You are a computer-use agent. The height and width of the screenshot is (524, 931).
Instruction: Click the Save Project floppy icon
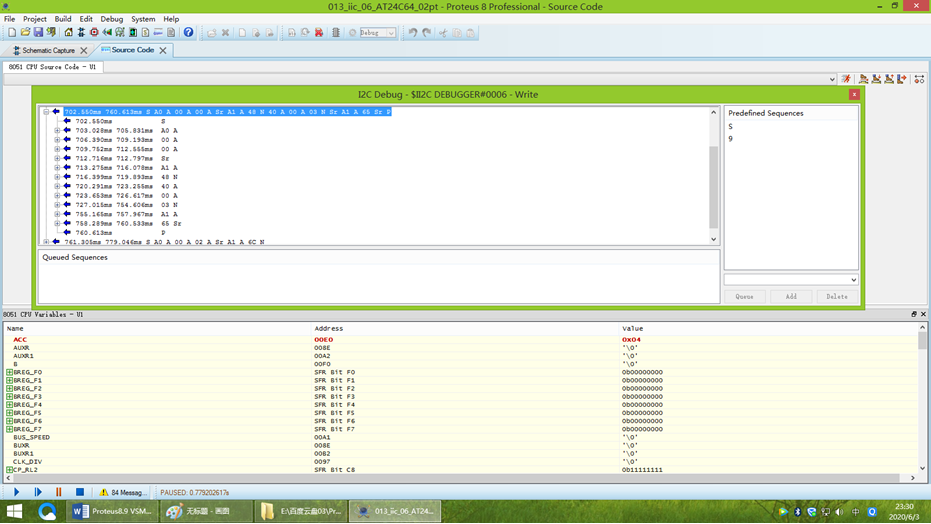click(38, 33)
